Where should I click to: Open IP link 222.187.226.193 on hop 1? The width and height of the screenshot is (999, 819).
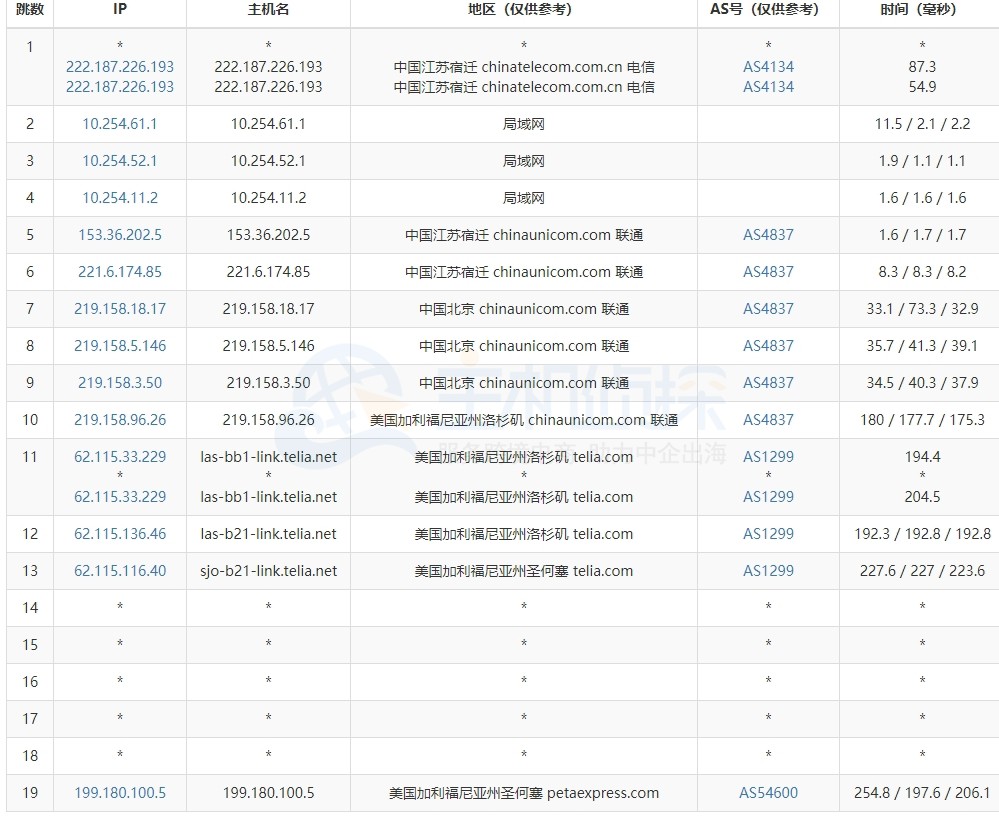click(x=119, y=67)
